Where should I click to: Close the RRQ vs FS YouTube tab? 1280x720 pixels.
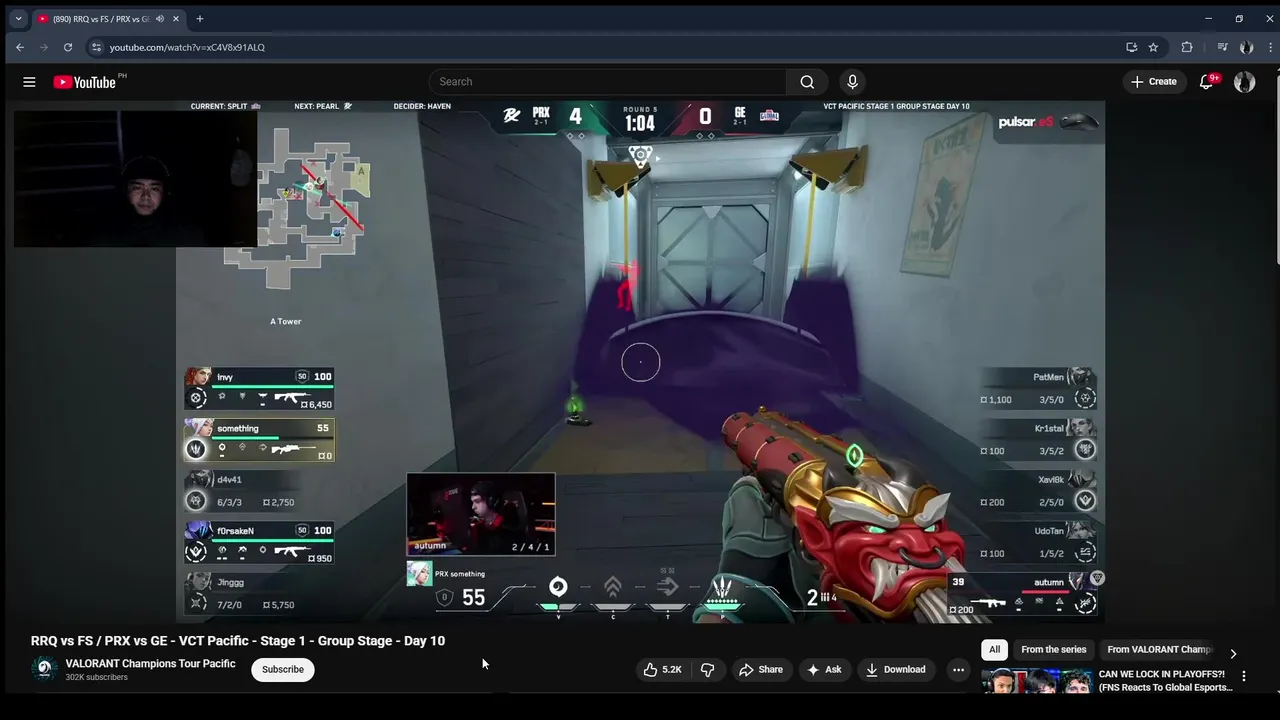pos(176,19)
